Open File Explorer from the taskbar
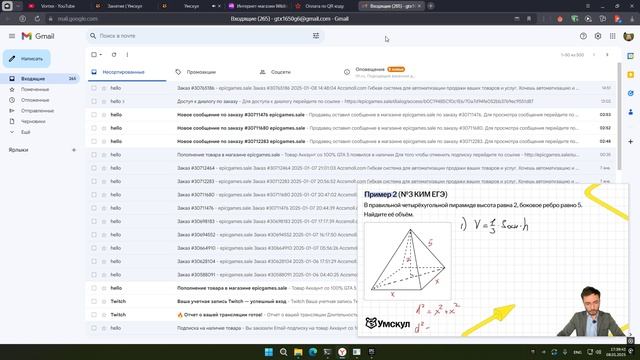Viewport: 640px width, 360px height. click(298, 352)
